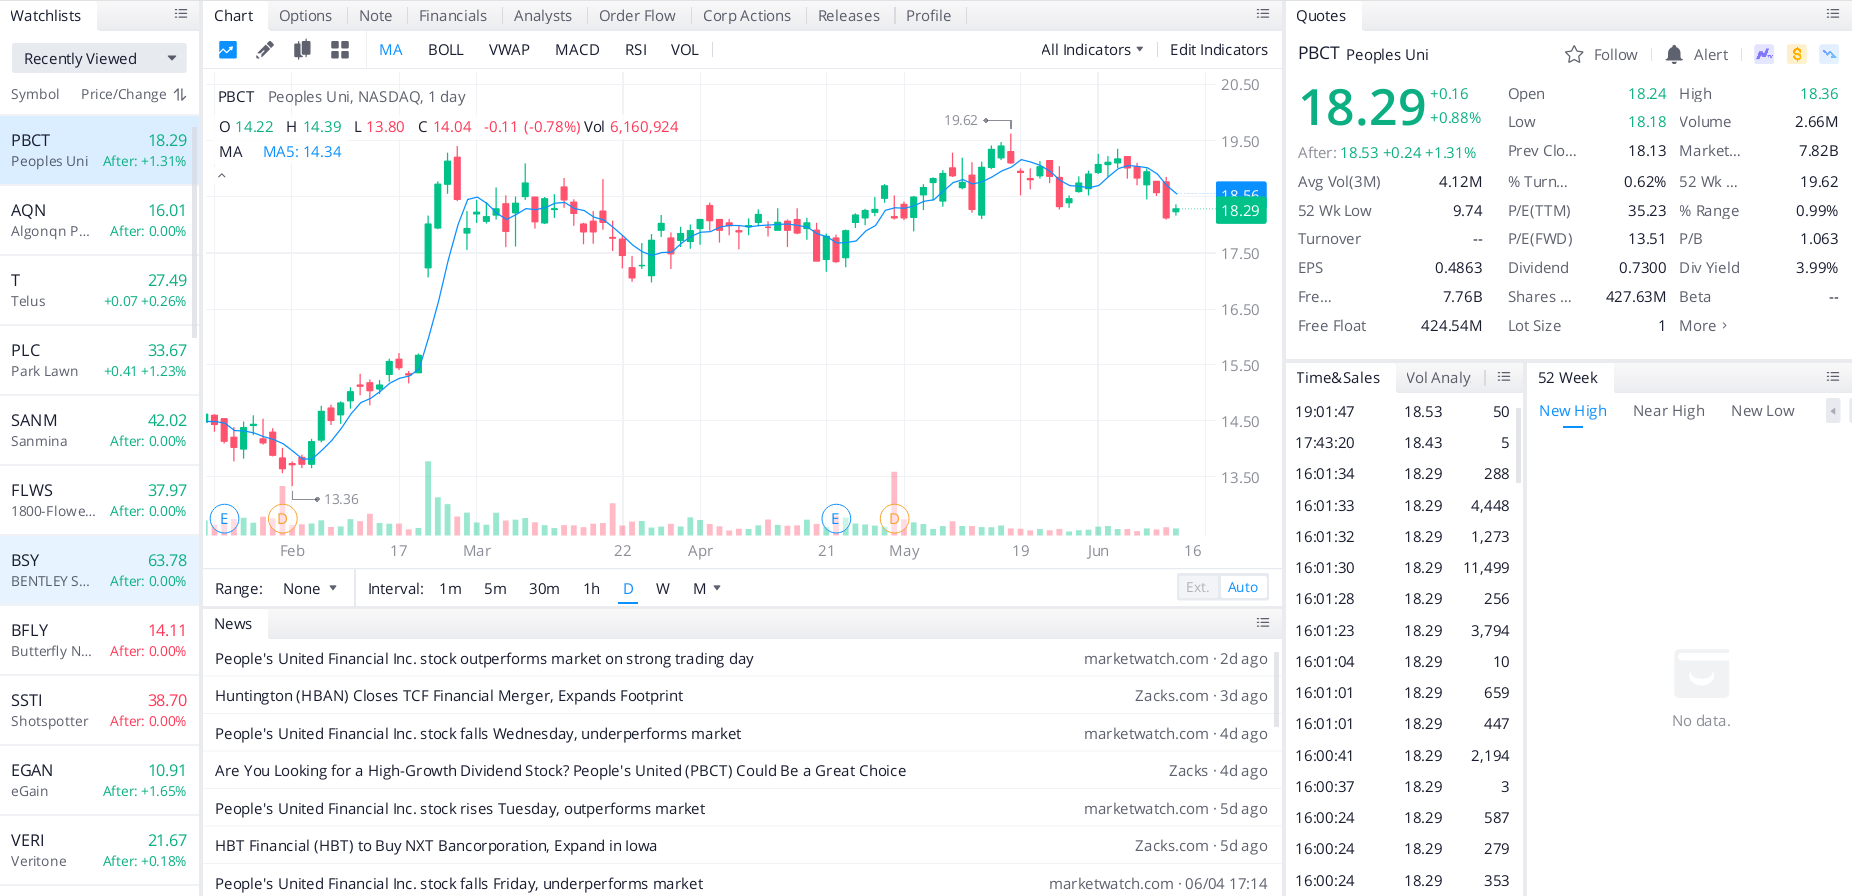Open the multi-chart grid layout icon

[x=340, y=49]
